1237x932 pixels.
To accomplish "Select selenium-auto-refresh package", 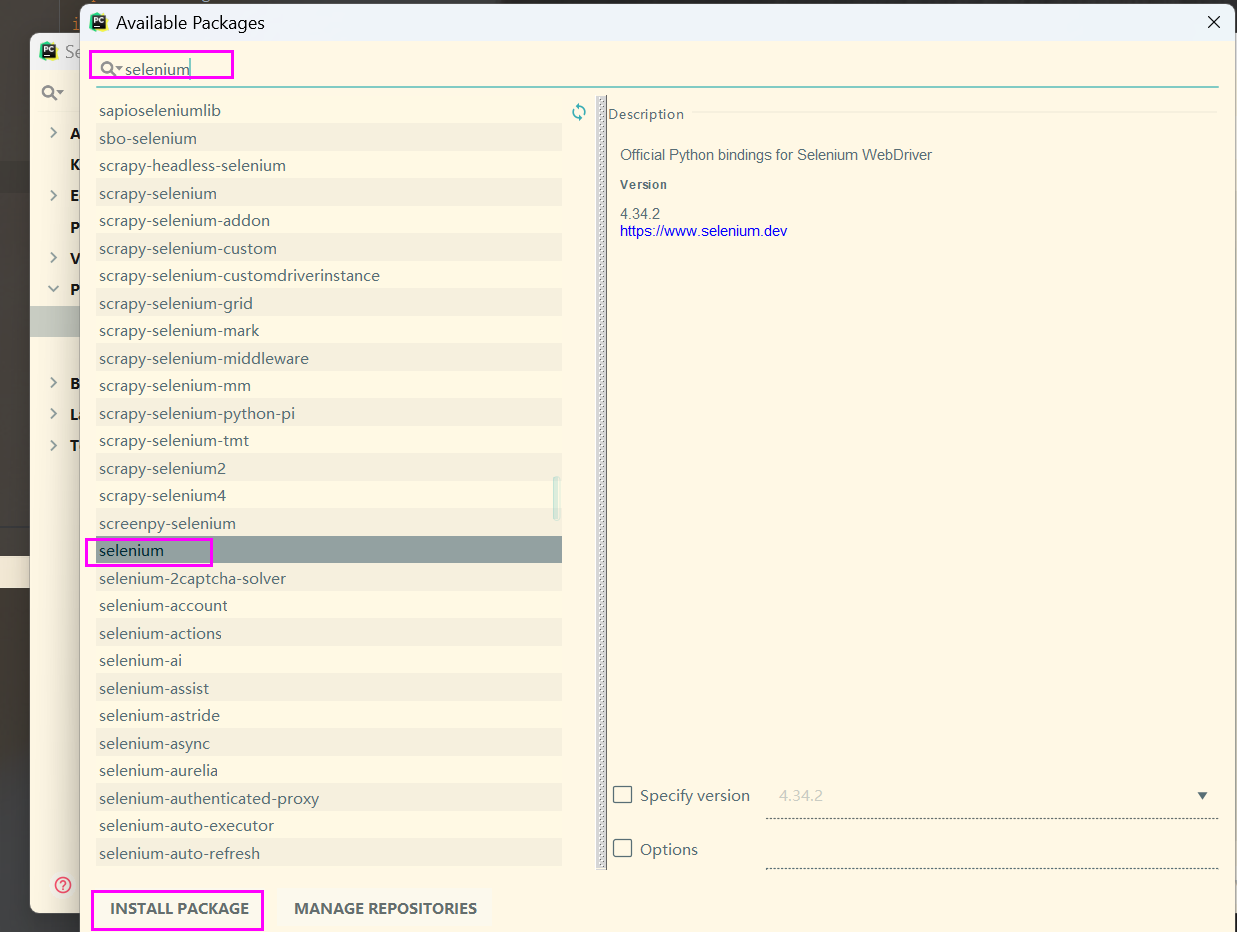I will pos(329,853).
